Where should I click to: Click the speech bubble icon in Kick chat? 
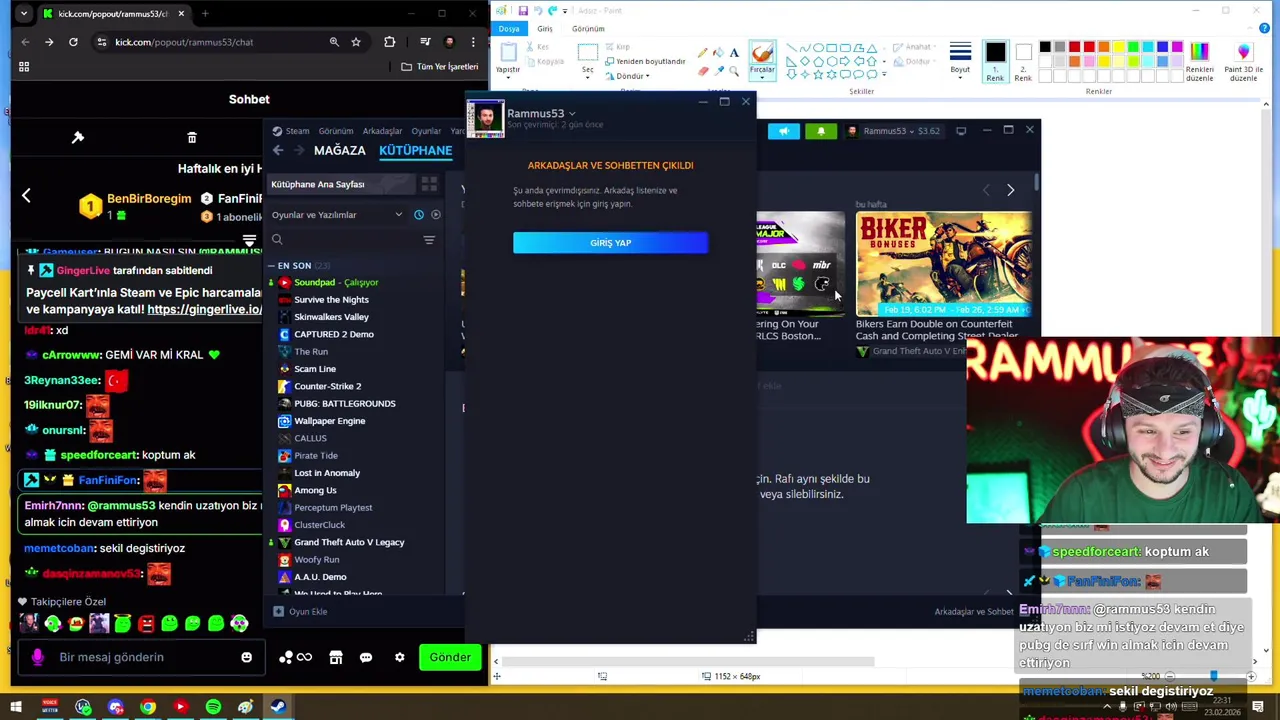pos(366,657)
